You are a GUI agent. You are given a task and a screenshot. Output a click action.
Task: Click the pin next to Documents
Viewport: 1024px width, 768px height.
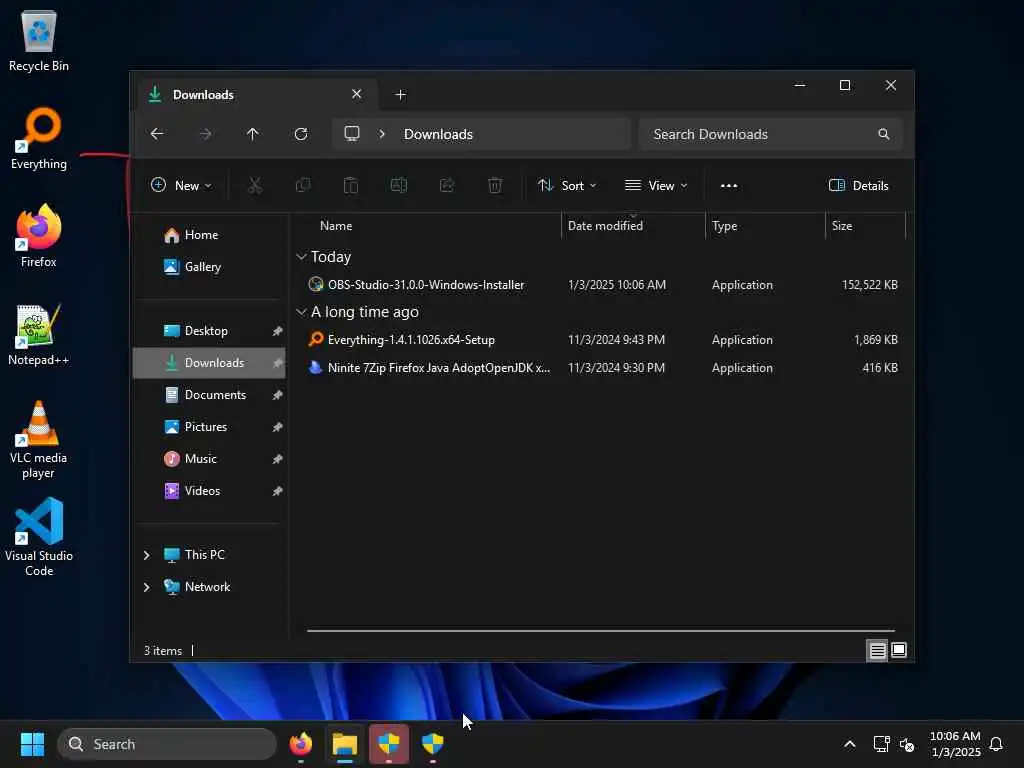pyautogui.click(x=278, y=395)
